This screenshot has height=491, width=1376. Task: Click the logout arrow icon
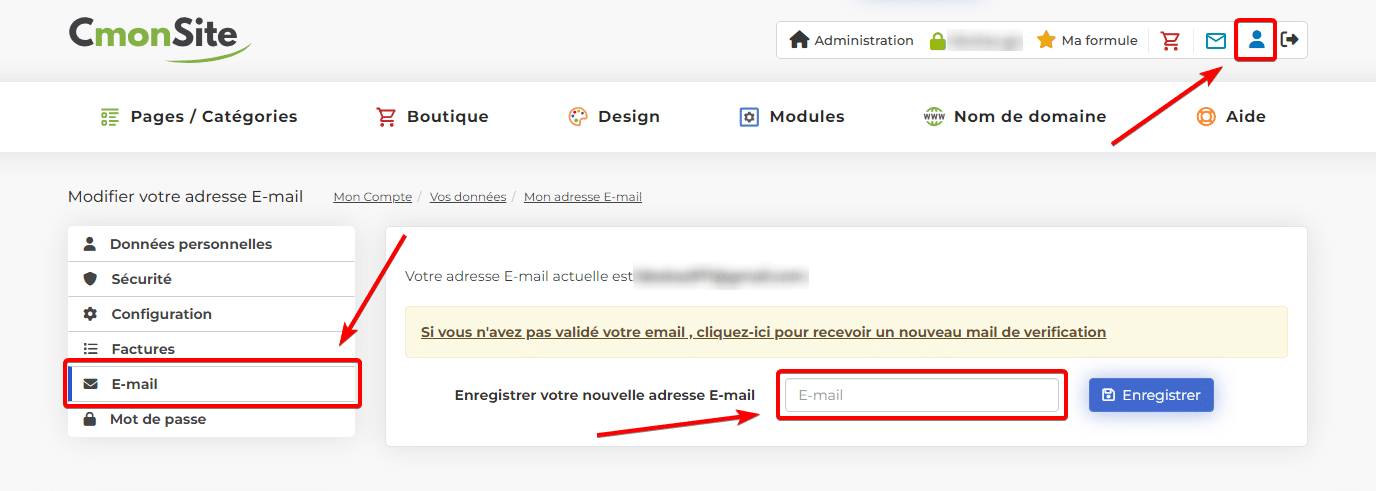click(x=1290, y=40)
